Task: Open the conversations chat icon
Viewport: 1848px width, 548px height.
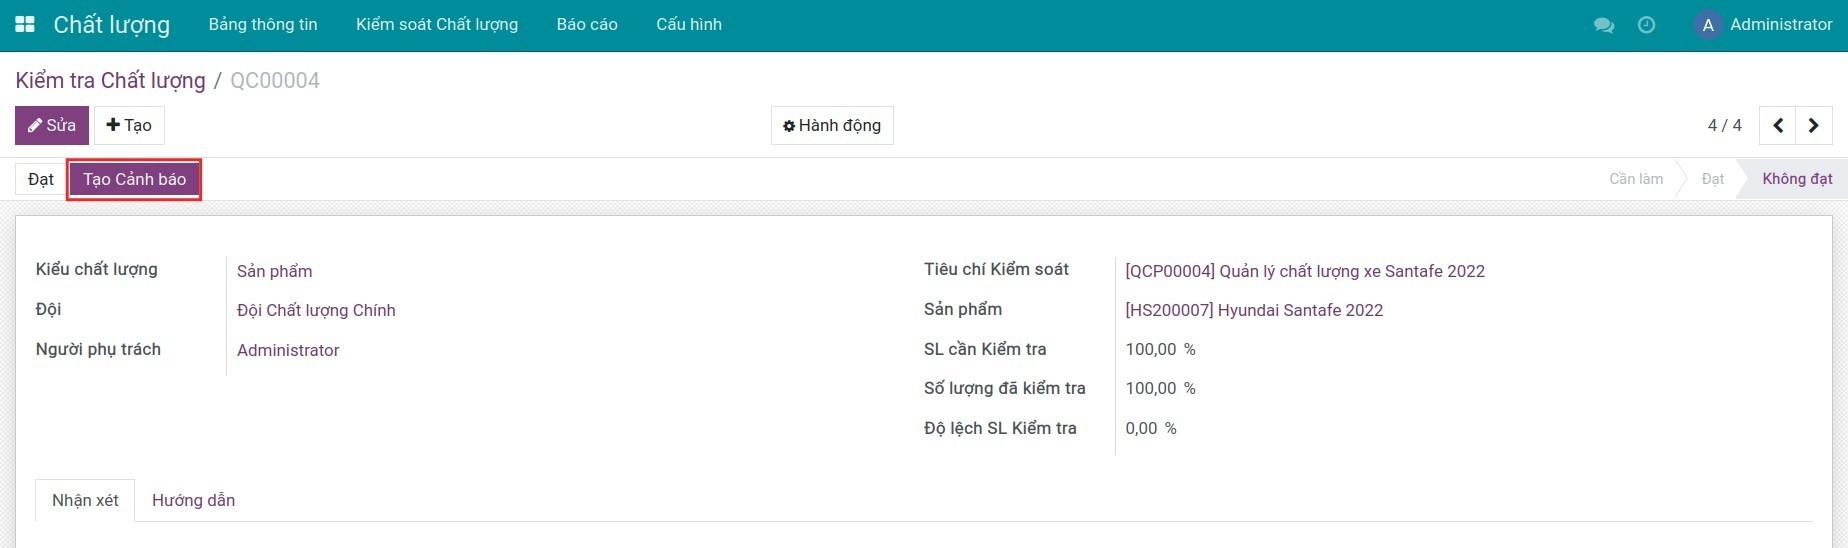Action: [x=1604, y=25]
